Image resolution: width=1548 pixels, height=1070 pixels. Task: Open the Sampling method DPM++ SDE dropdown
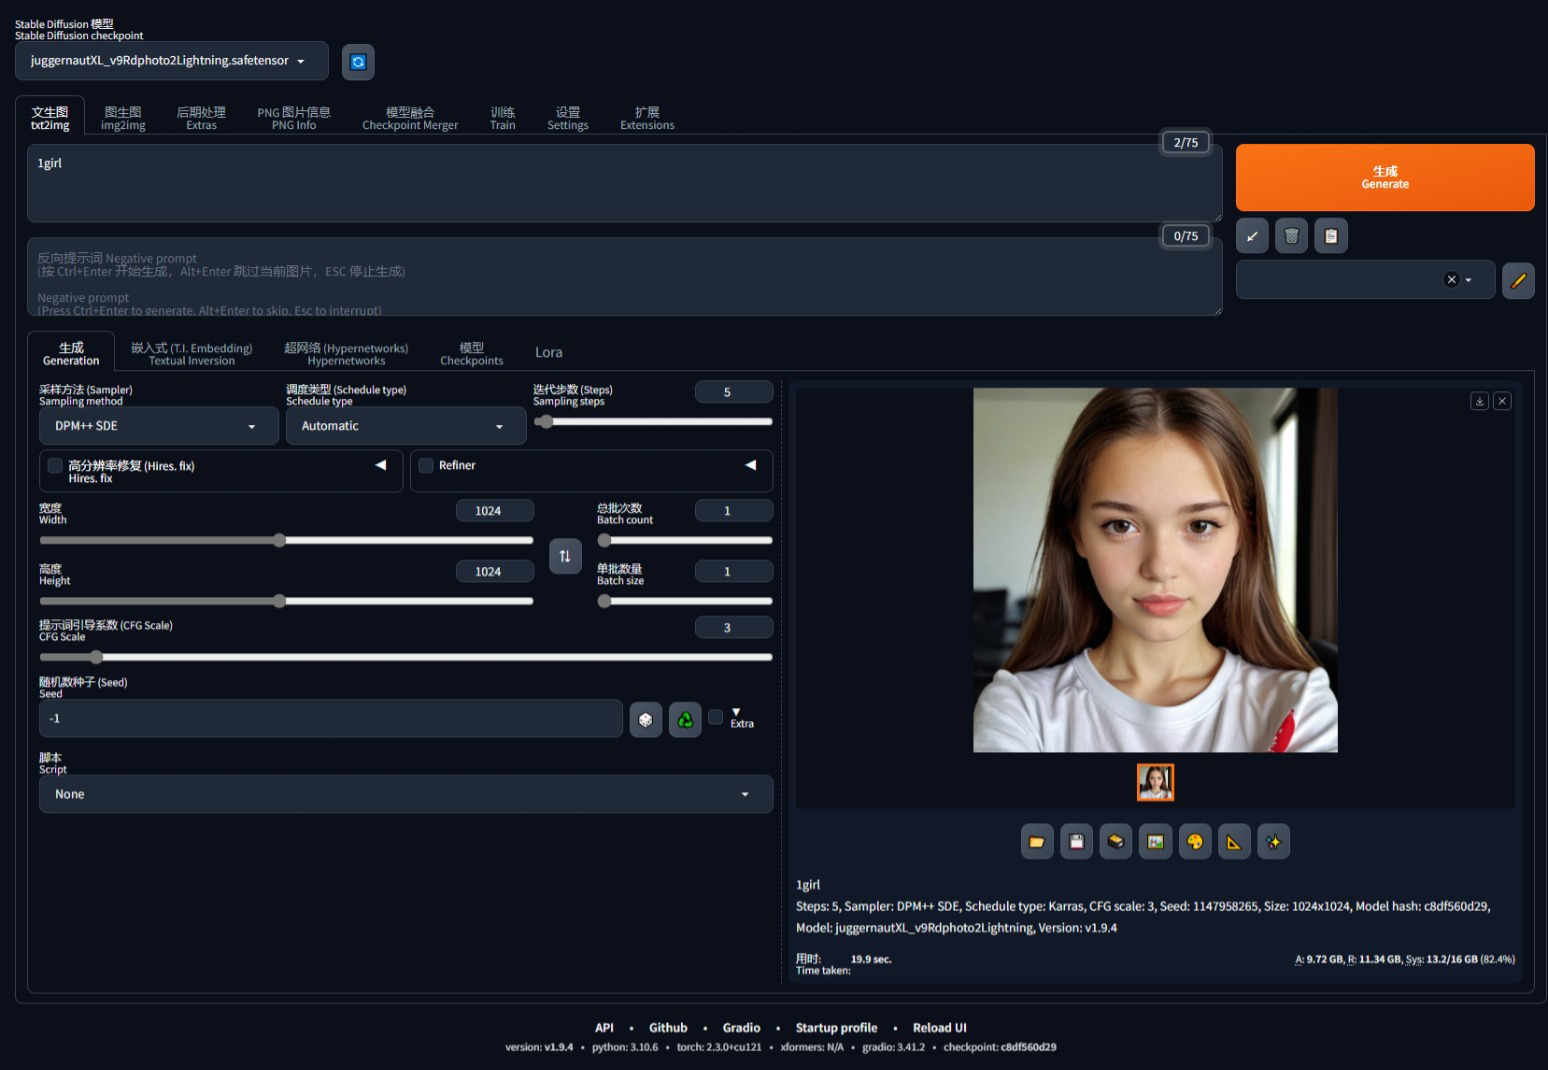(159, 426)
